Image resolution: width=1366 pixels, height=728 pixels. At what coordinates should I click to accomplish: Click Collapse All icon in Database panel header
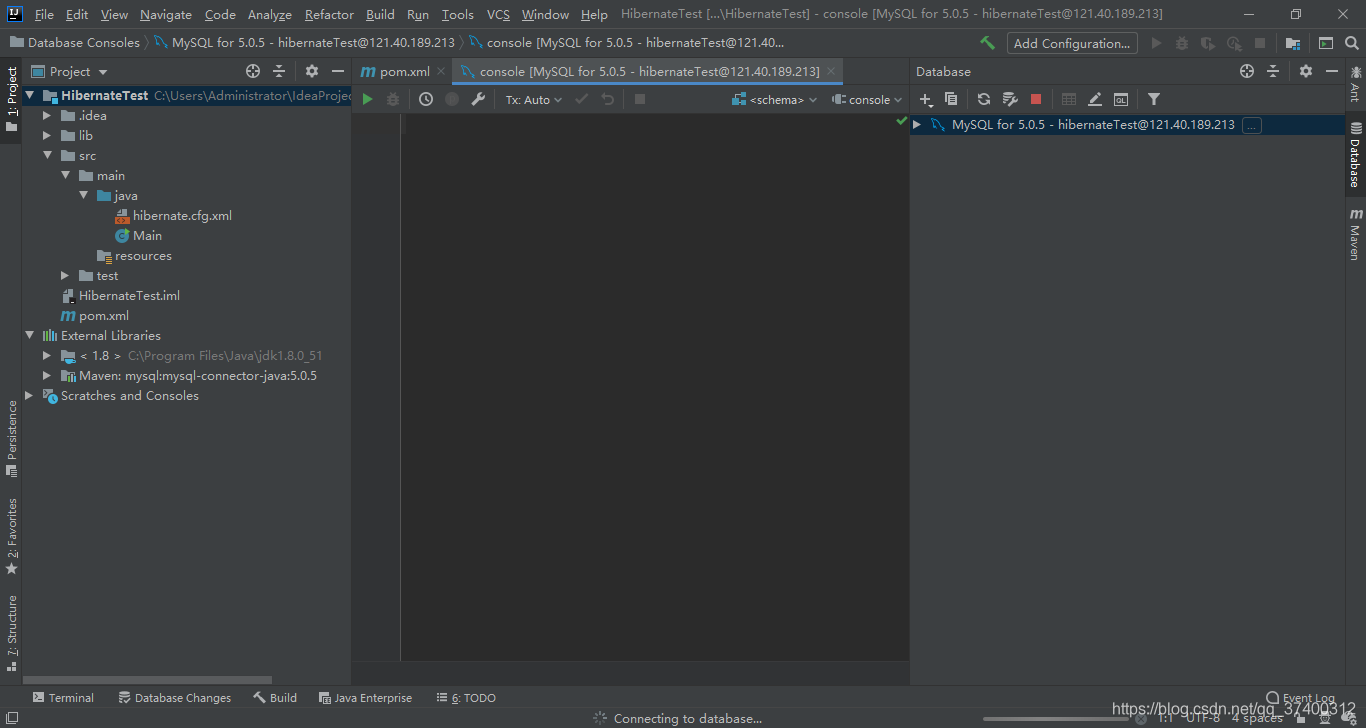tap(1273, 71)
